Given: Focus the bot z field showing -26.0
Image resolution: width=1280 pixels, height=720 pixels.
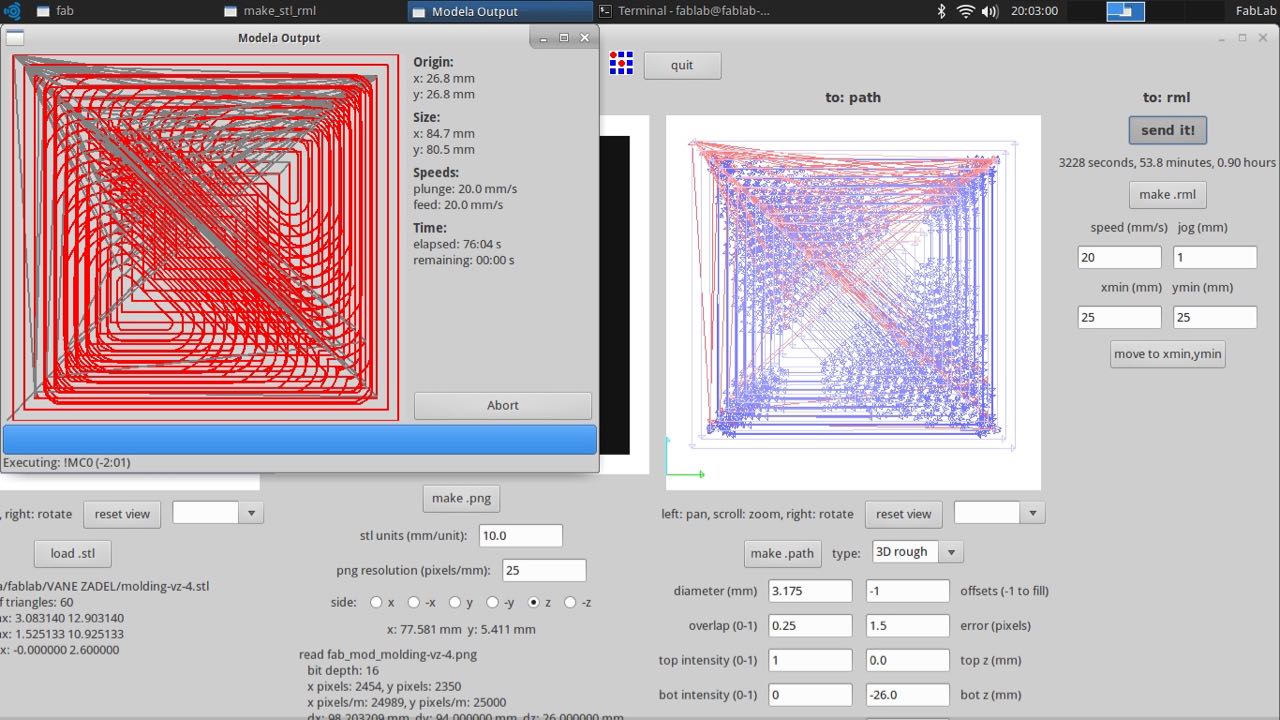Looking at the screenshot, I should [908, 695].
